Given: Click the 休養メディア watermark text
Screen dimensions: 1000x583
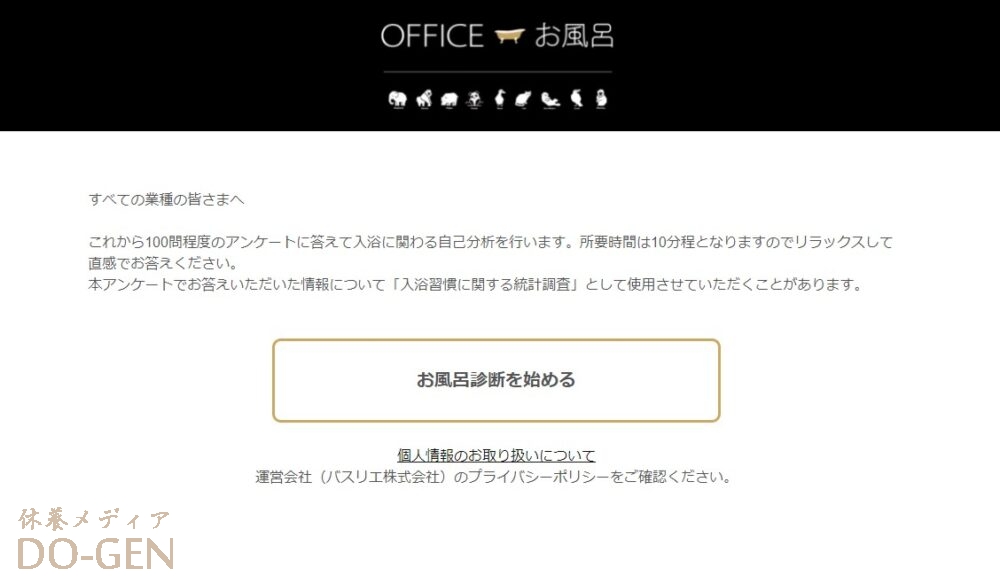Looking at the screenshot, I should [x=94, y=520].
